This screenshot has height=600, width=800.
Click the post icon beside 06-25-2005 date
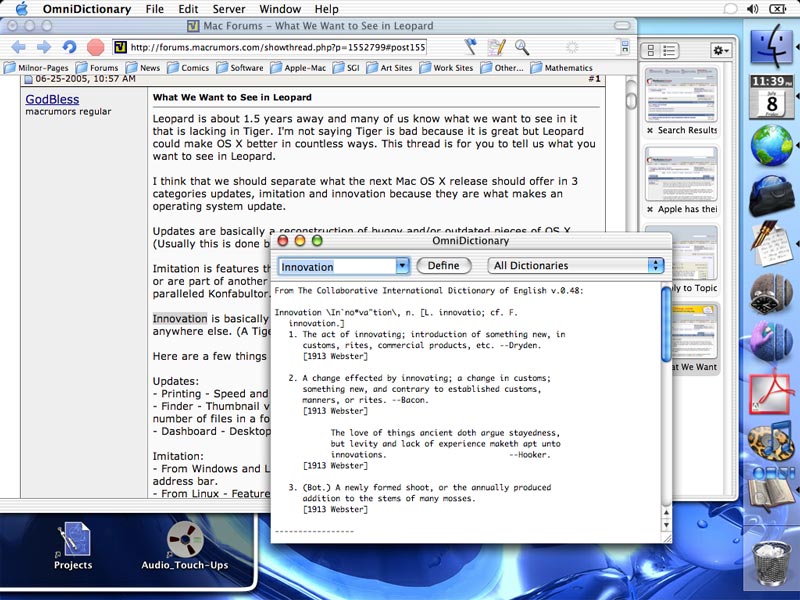click(x=29, y=79)
